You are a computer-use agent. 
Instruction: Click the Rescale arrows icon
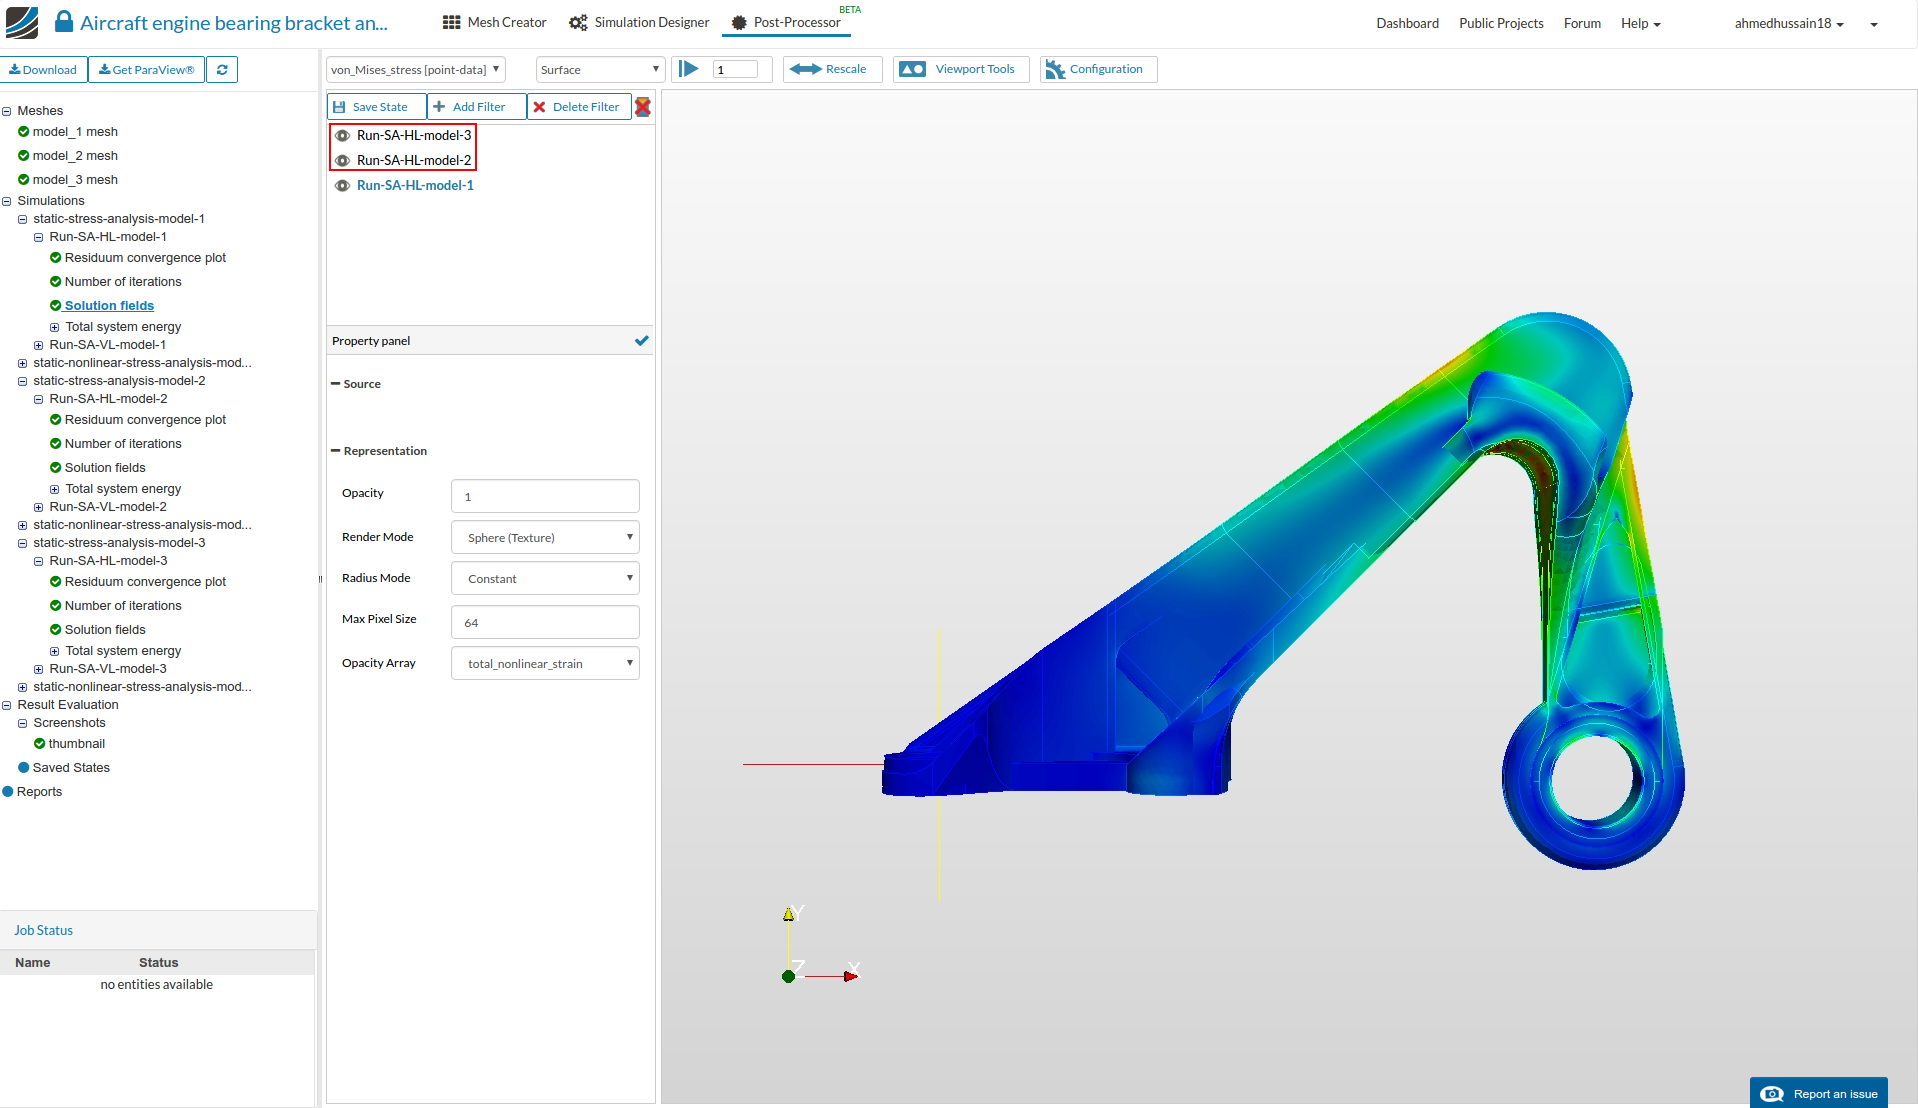click(x=805, y=69)
